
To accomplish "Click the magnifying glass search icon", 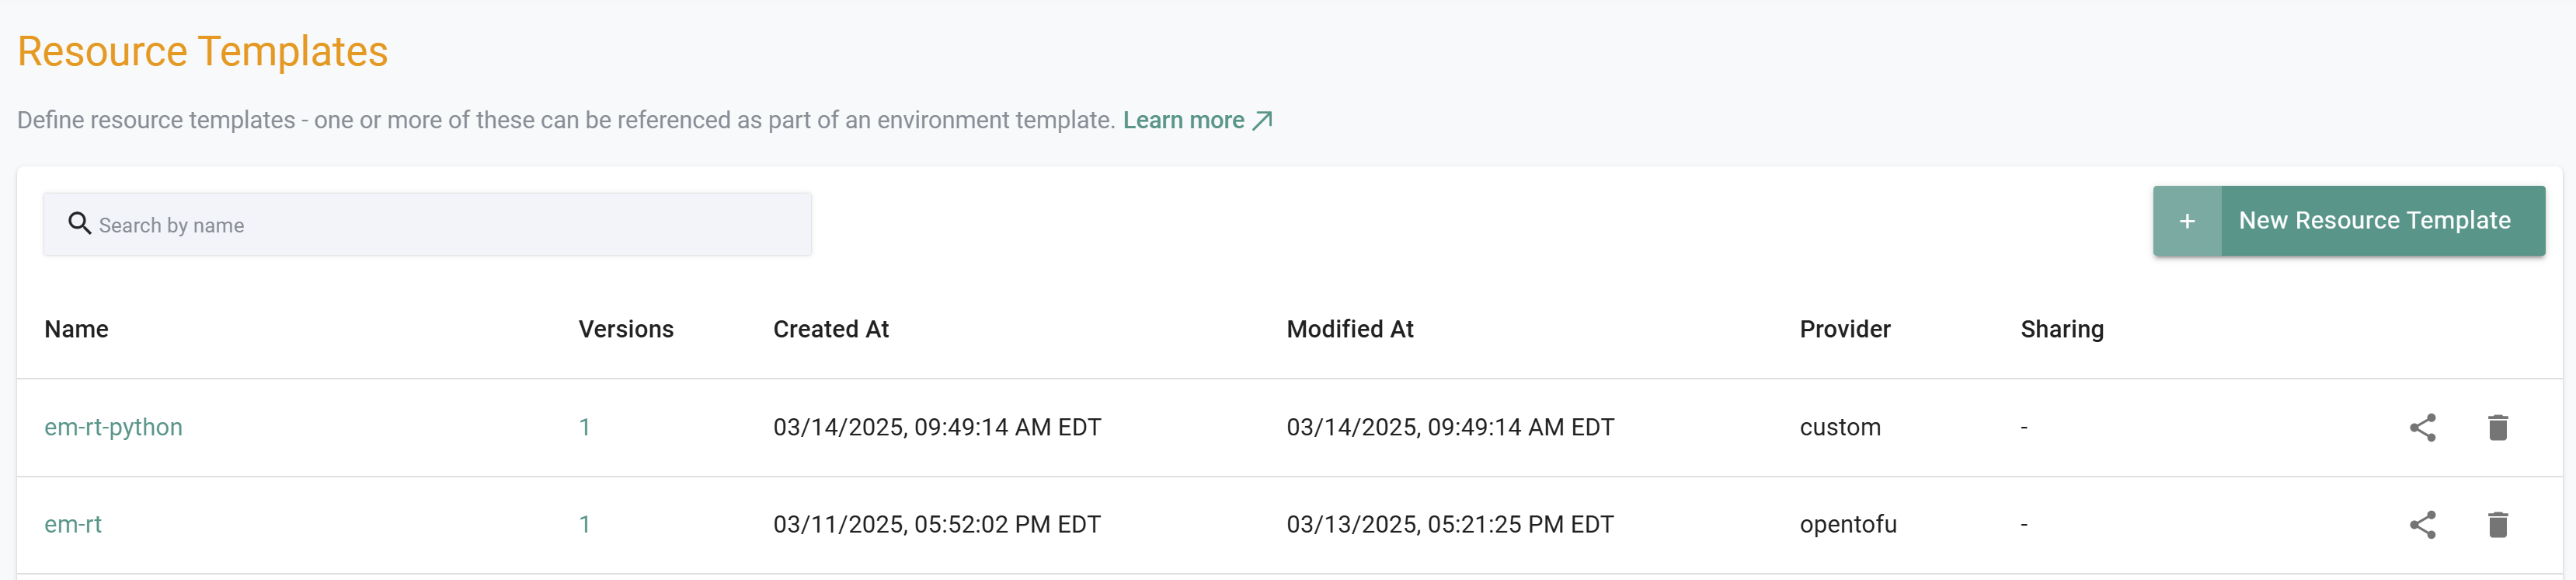I will [79, 223].
